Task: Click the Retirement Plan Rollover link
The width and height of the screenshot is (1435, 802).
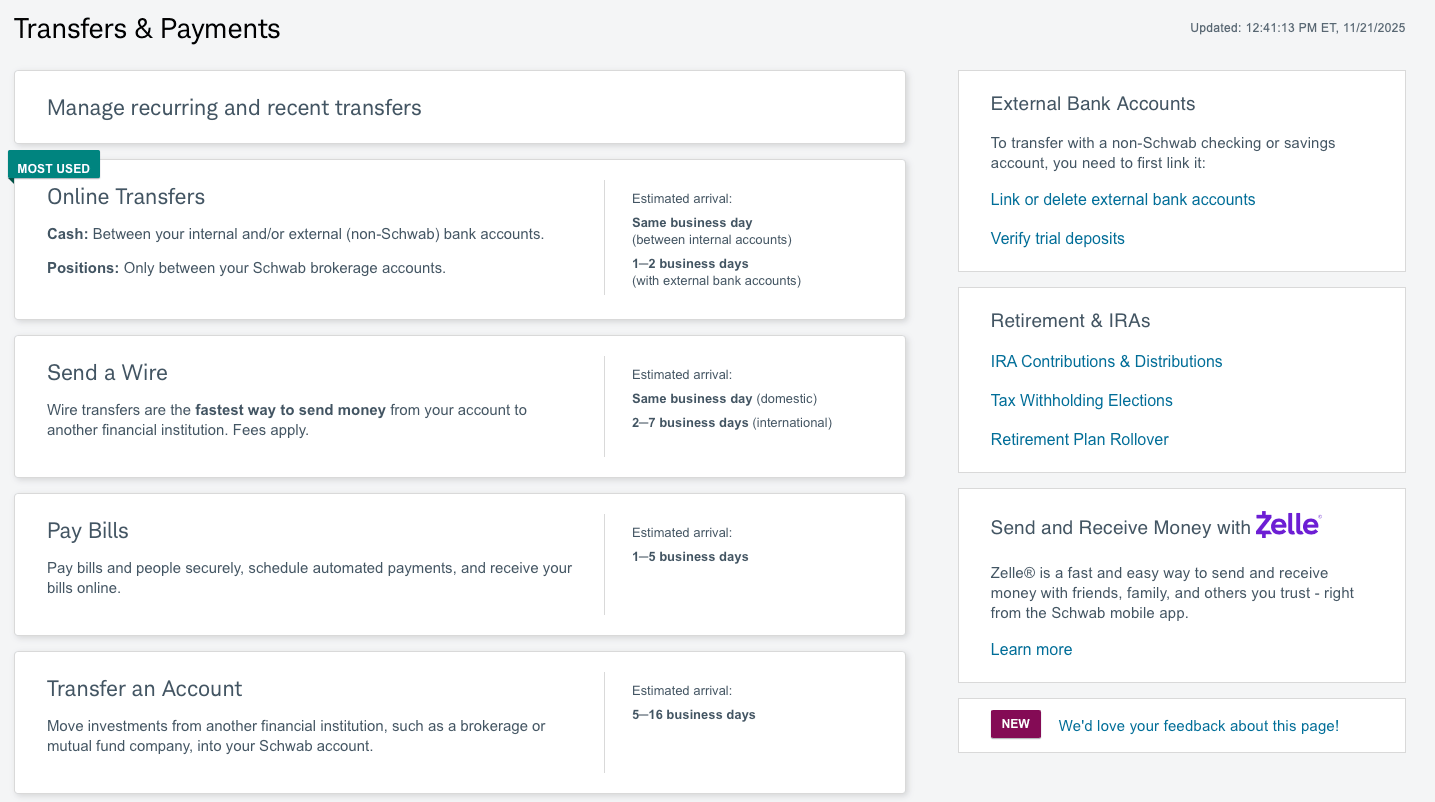Action: tap(1079, 440)
